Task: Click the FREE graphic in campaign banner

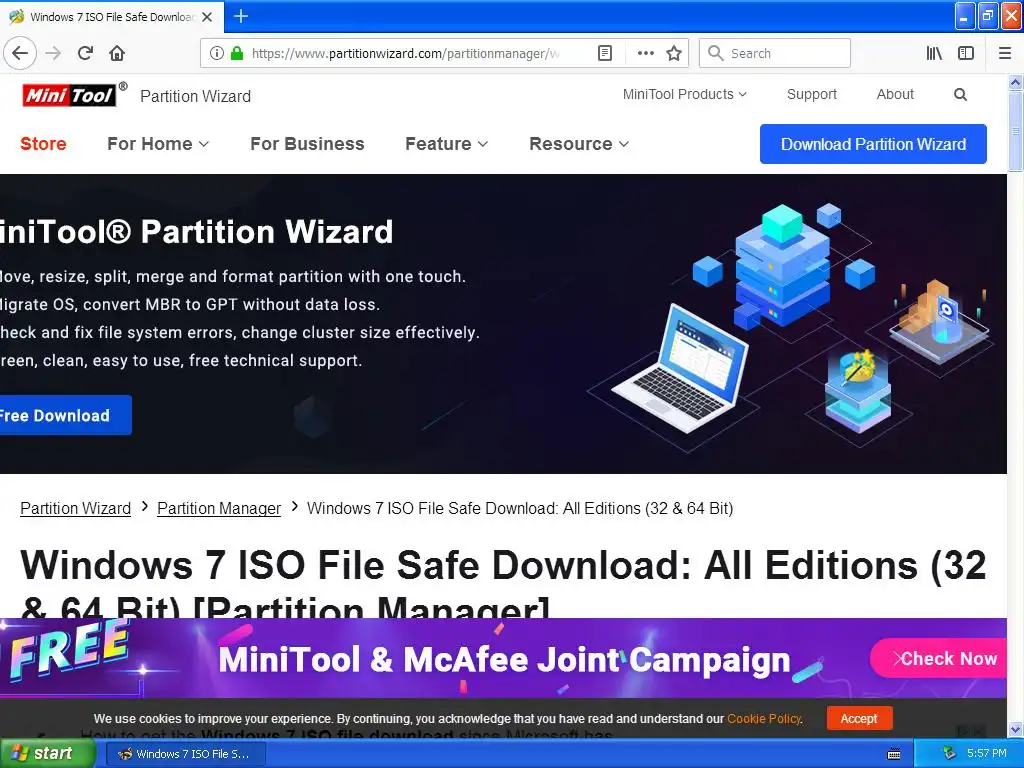Action: pyautogui.click(x=69, y=650)
